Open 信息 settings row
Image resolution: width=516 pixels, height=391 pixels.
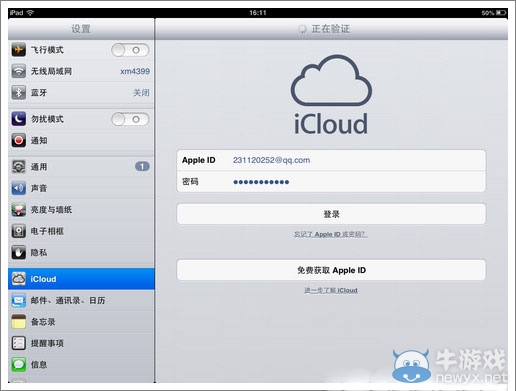coord(81,364)
